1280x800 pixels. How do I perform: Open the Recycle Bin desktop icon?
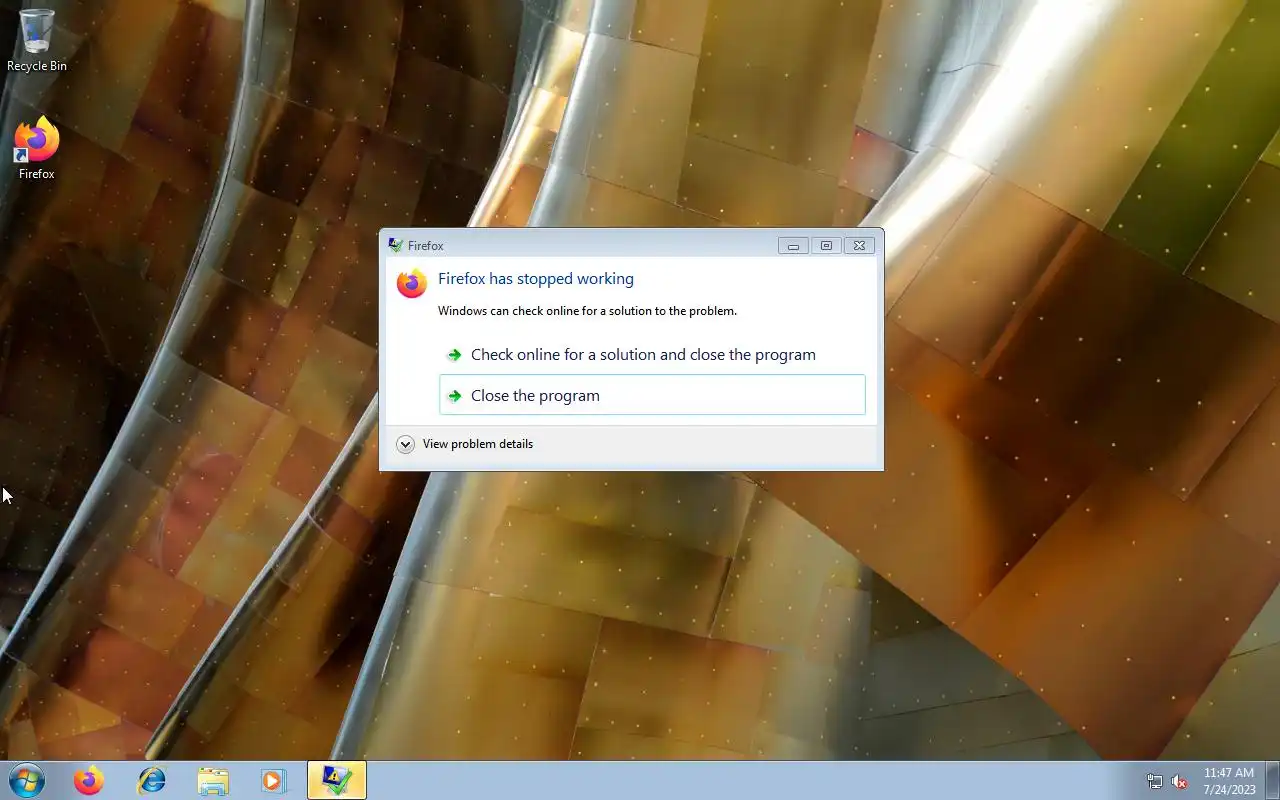point(37,40)
